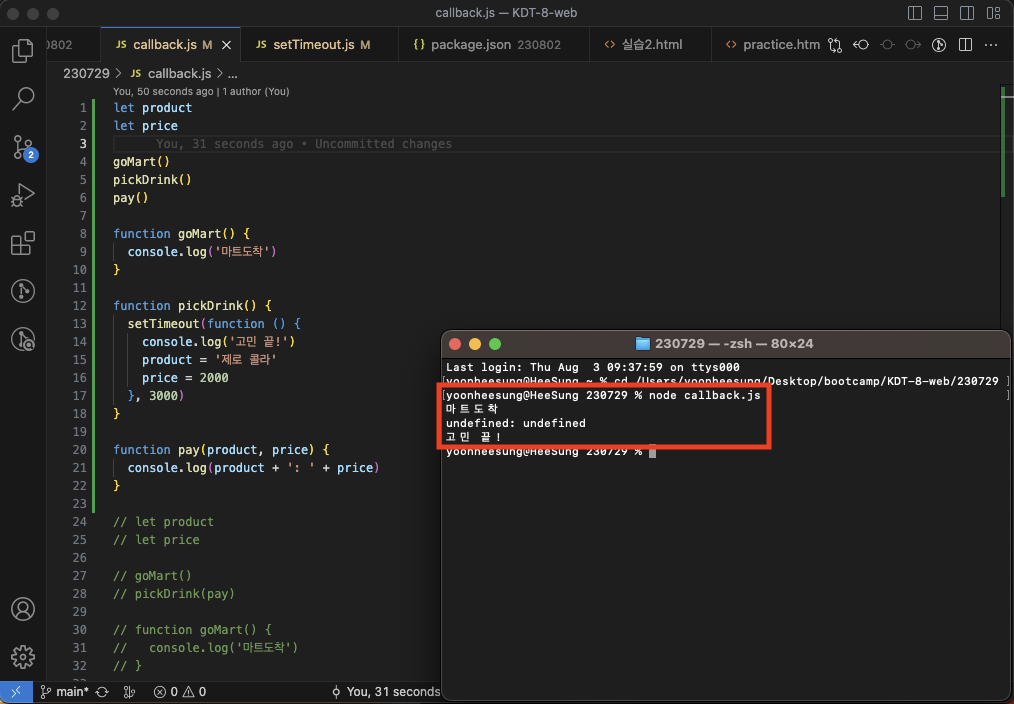Screen dimensions: 1014x704
Task: Click the main* branch in the status bar
Action: click(64, 692)
